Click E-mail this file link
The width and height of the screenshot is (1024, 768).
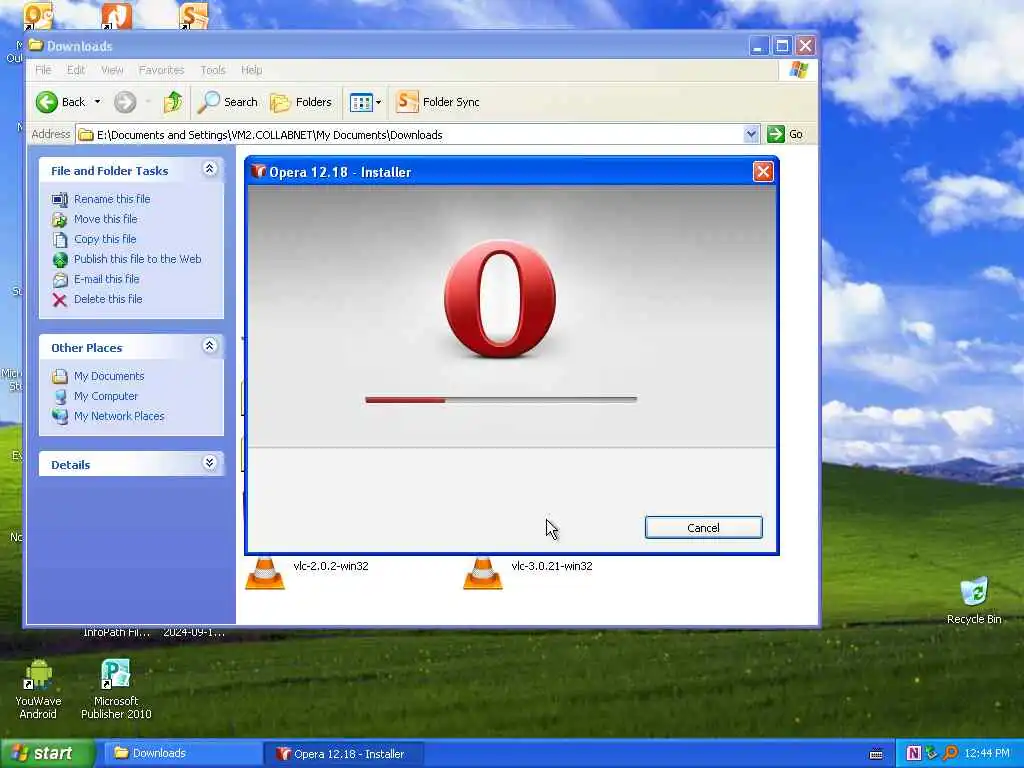click(106, 279)
